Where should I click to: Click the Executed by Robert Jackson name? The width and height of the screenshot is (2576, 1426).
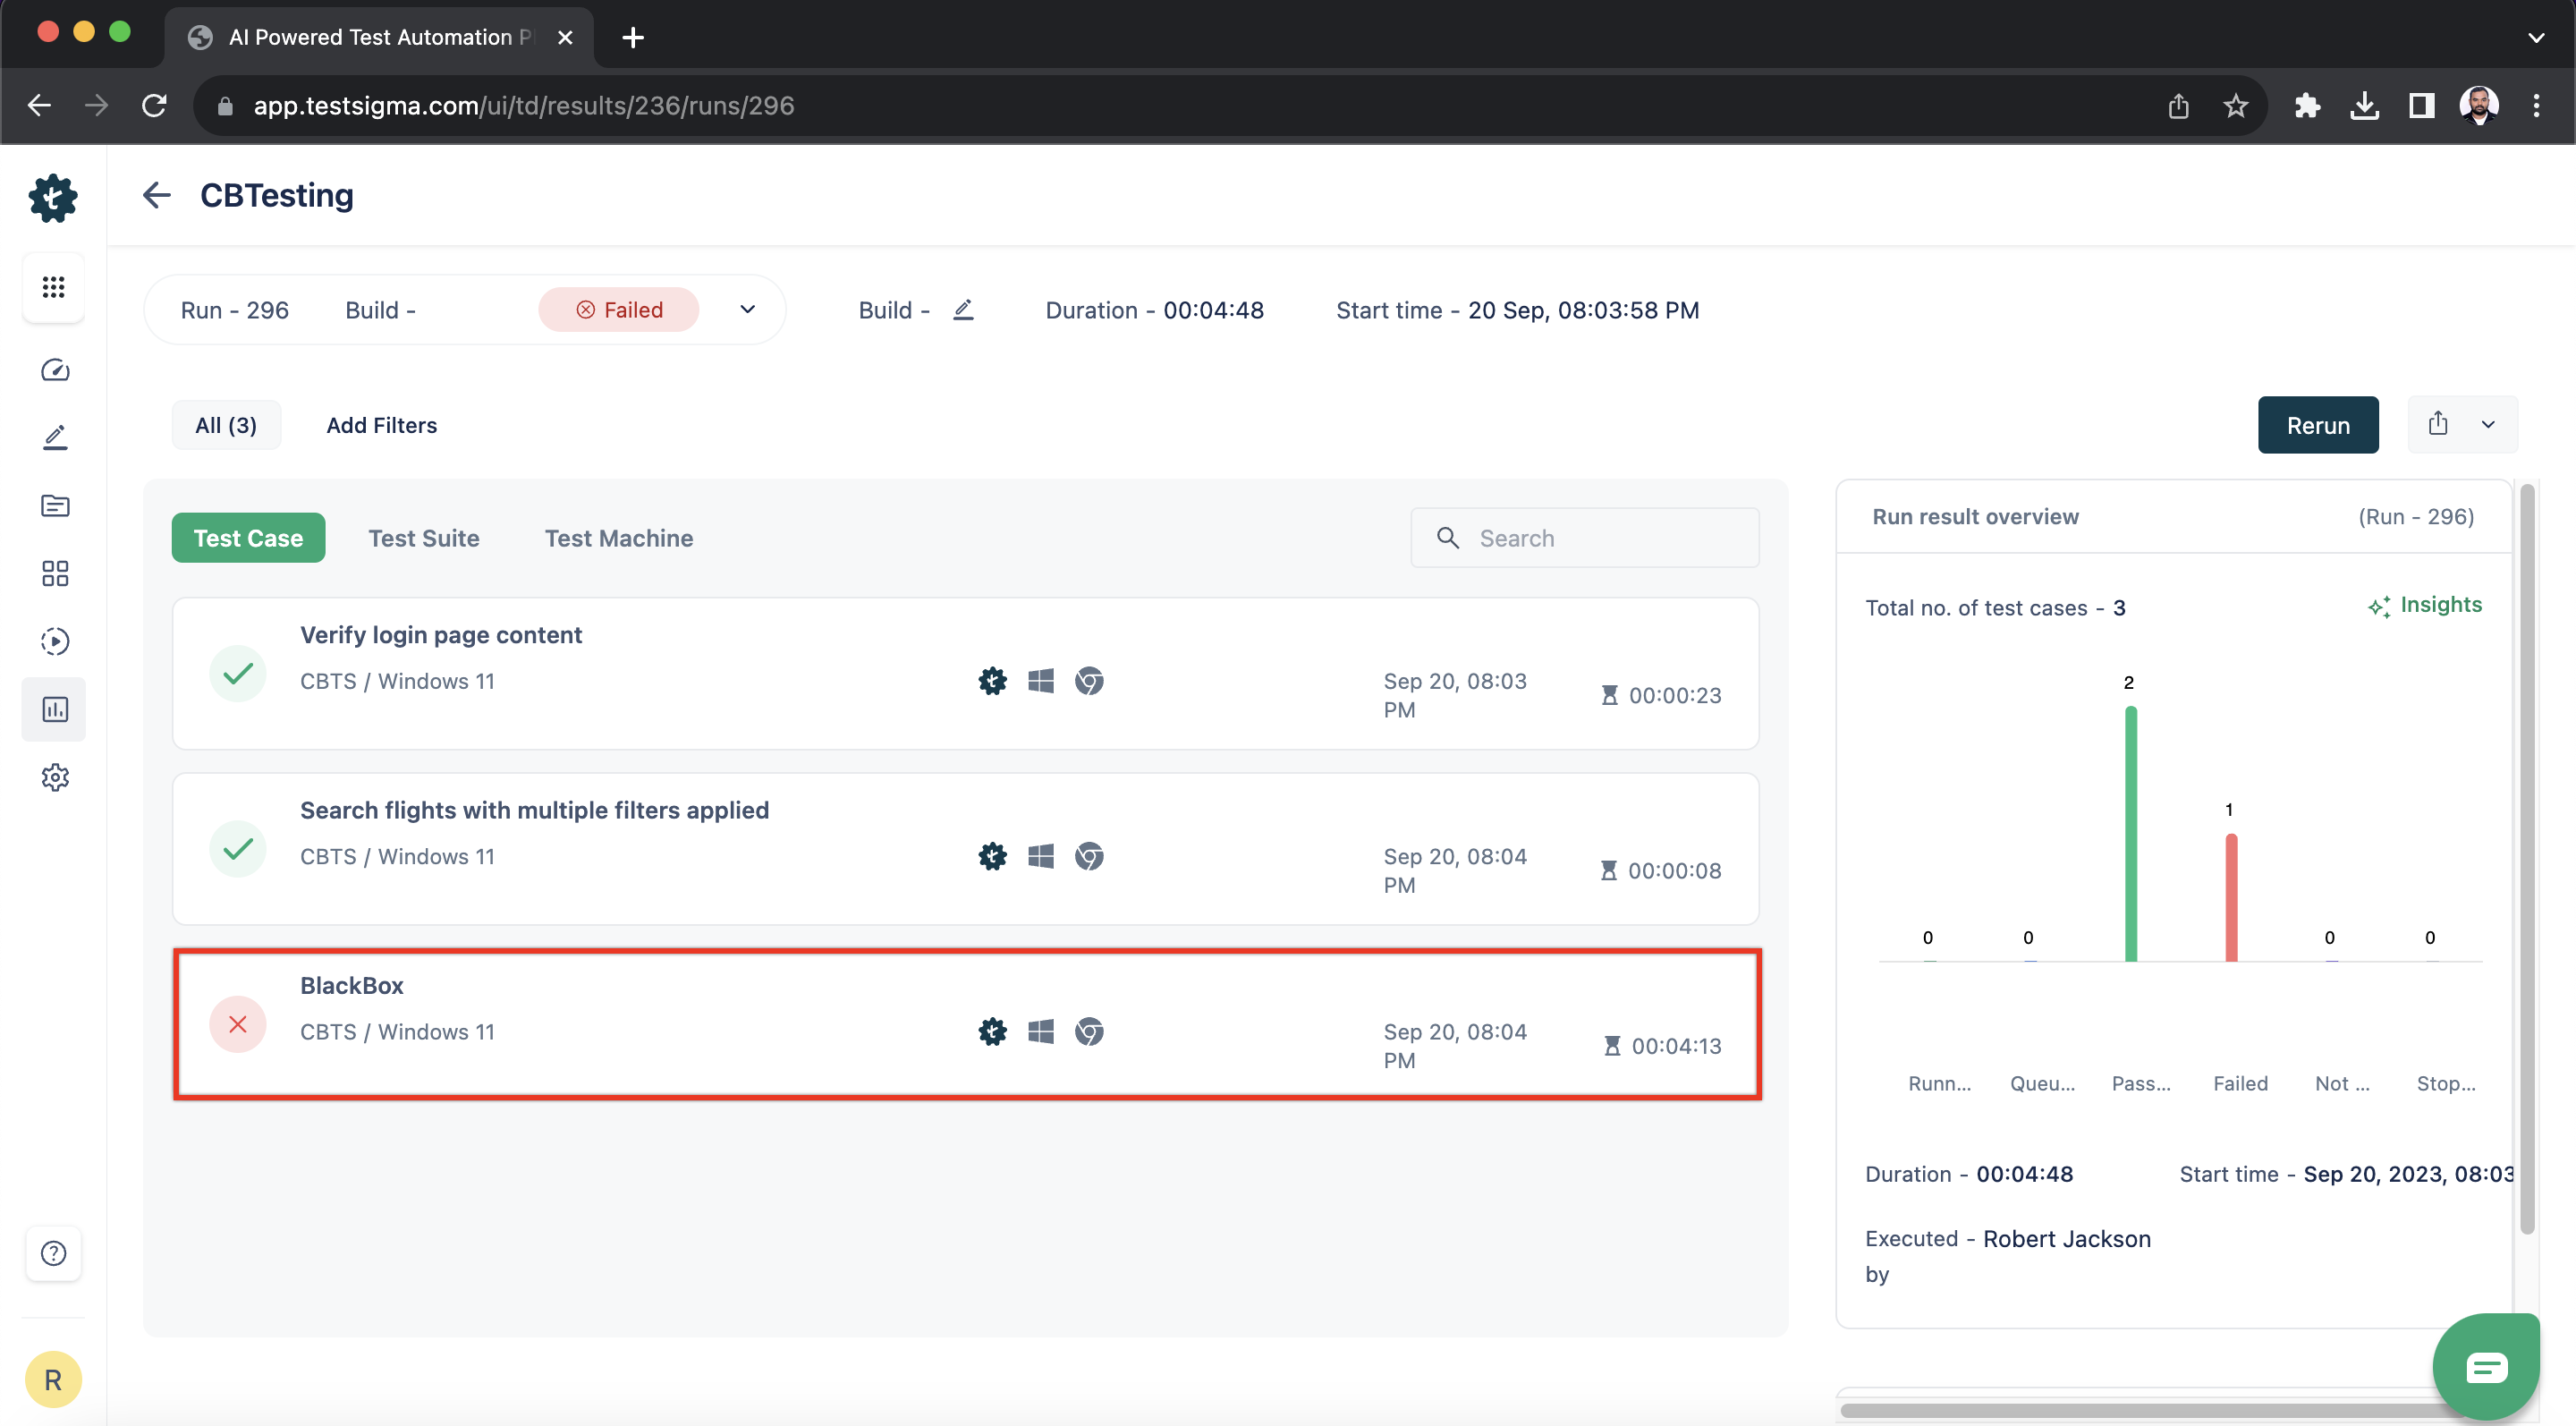[2067, 1238]
